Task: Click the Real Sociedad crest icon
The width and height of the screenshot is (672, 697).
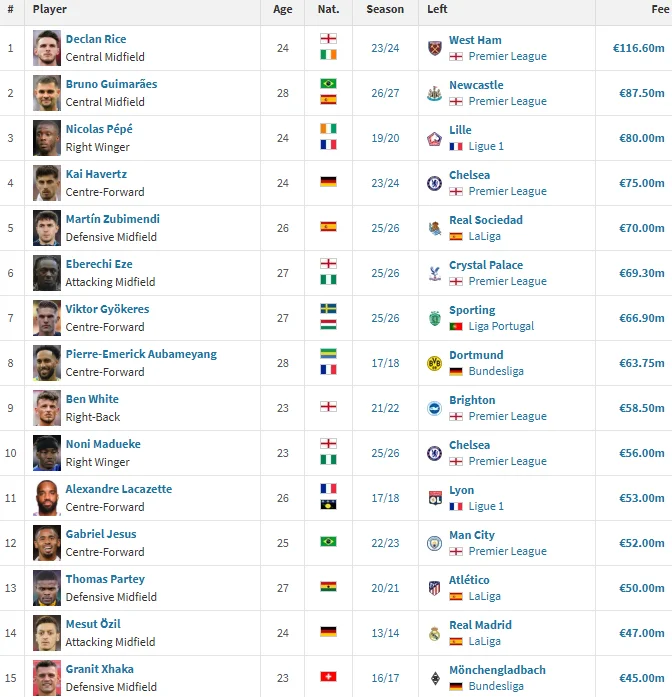Action: click(x=434, y=228)
